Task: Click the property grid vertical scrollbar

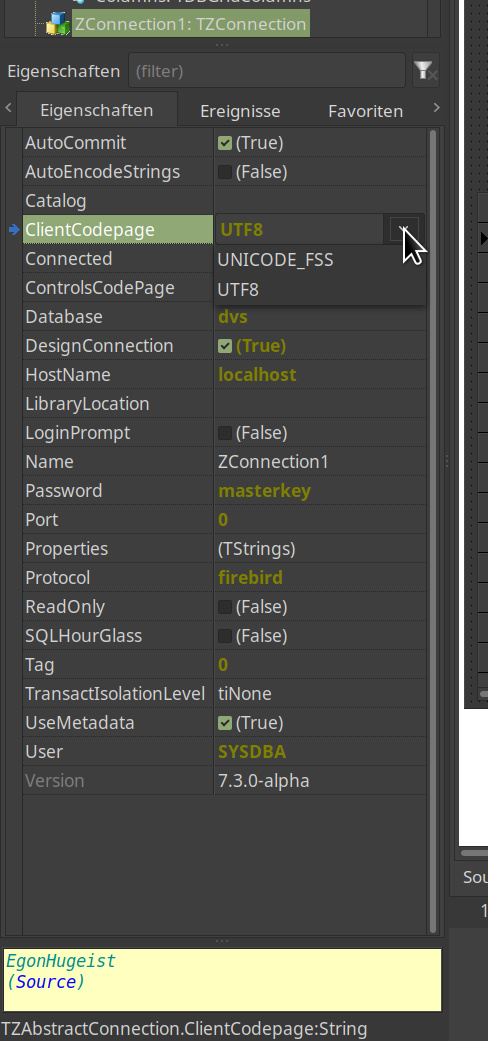Action: pos(434,531)
